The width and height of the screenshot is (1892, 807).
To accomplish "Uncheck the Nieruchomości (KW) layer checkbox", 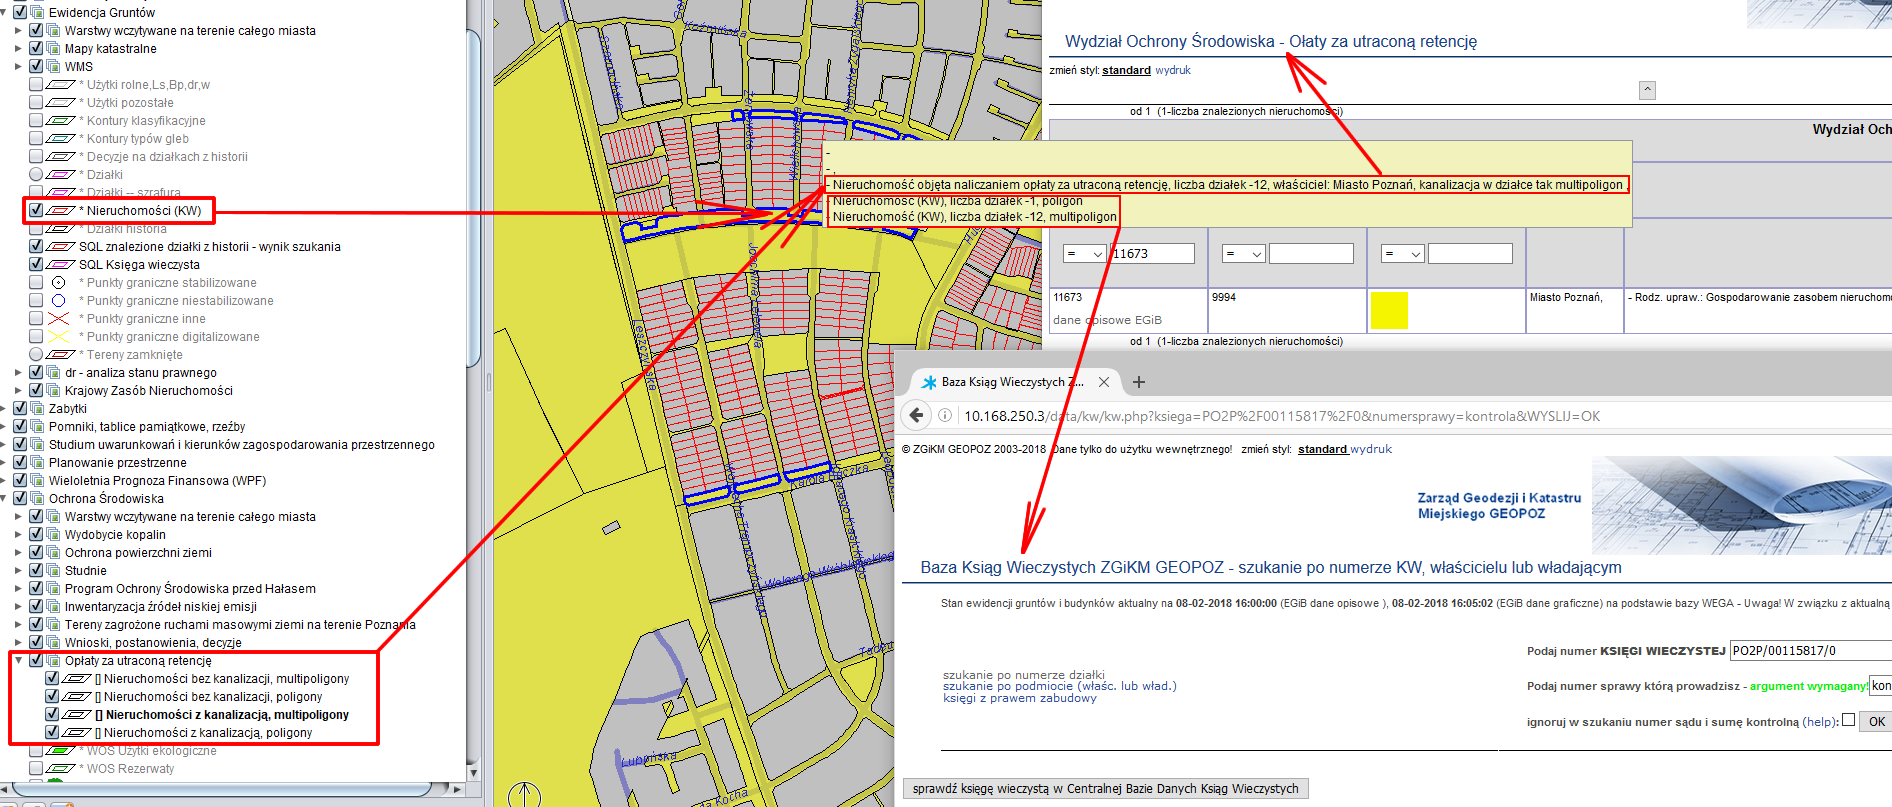I will click(36, 211).
